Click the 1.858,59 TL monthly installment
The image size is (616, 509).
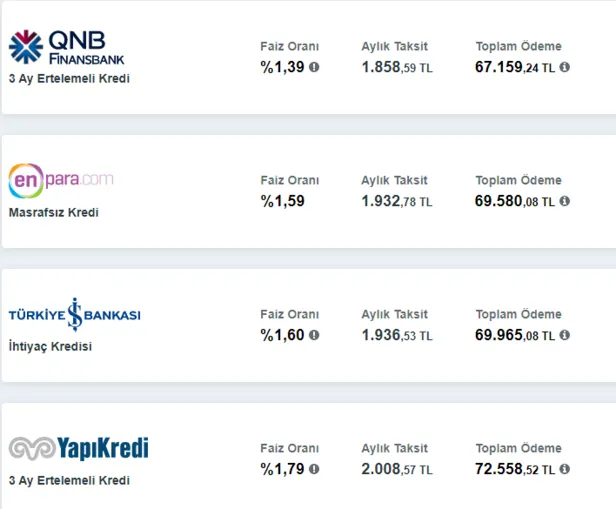click(x=397, y=67)
